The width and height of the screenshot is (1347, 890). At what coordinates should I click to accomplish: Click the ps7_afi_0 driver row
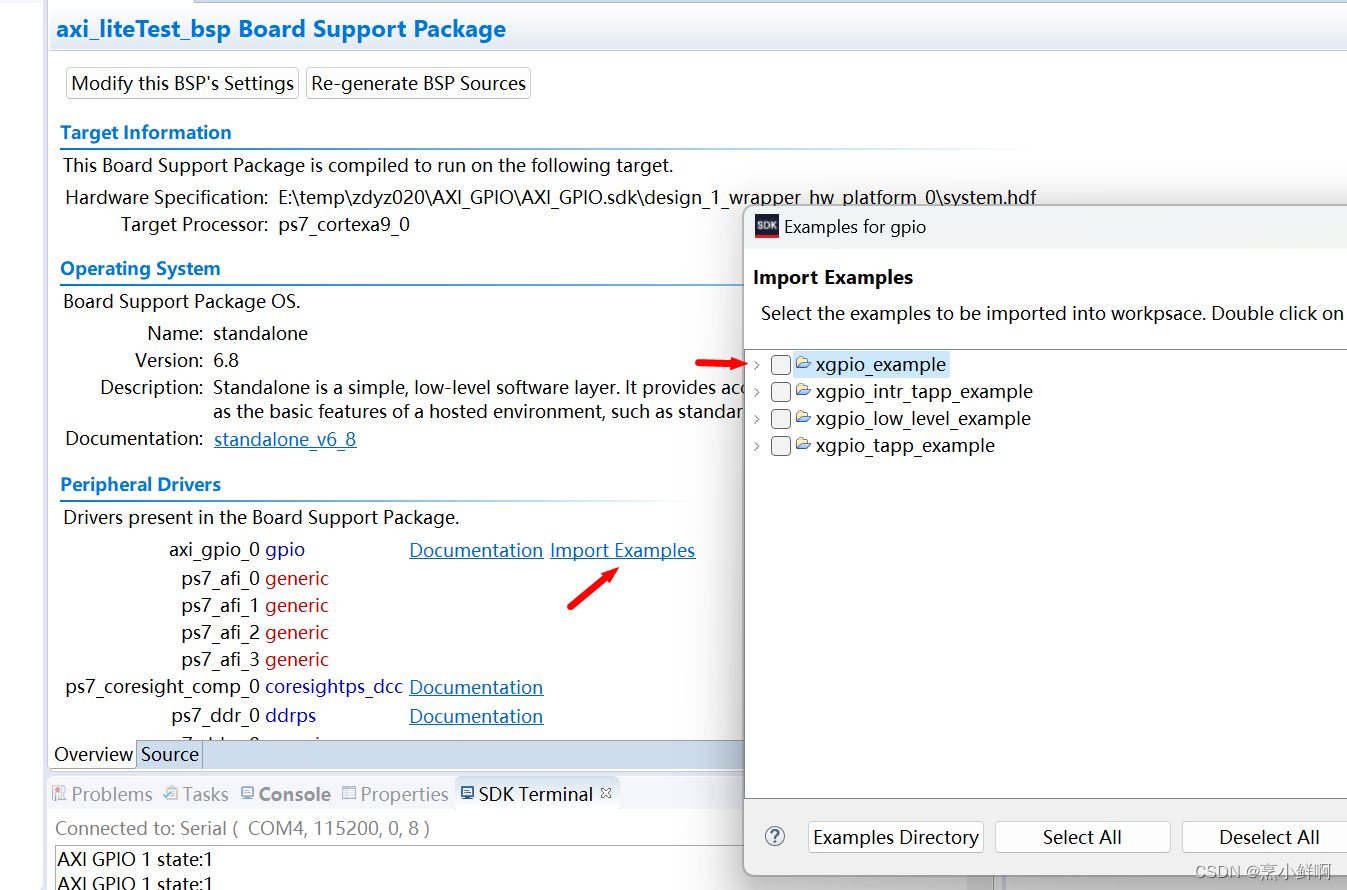point(255,579)
